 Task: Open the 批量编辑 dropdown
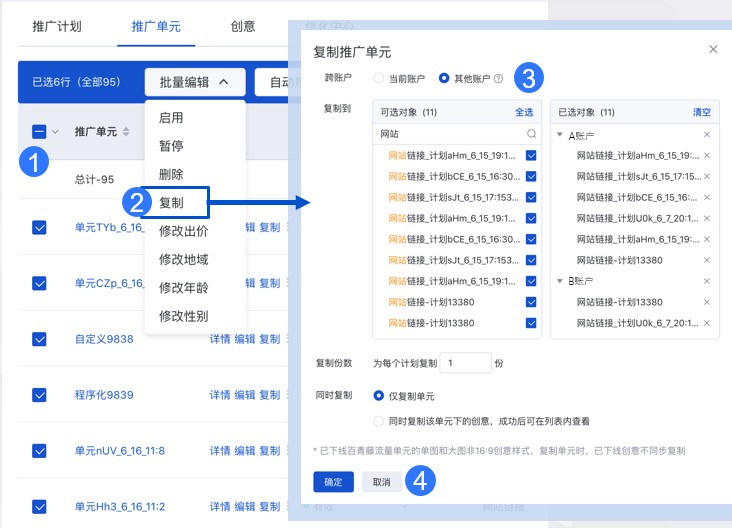(x=194, y=82)
